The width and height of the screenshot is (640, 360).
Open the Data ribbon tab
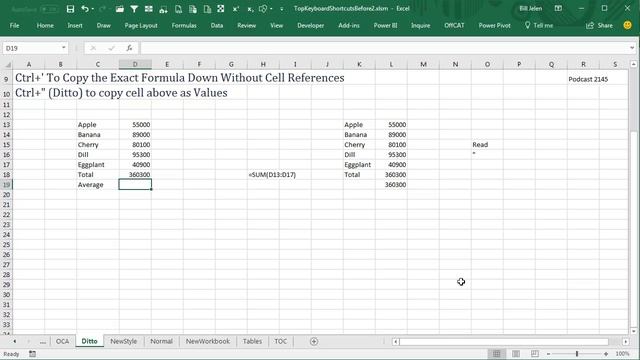click(217, 25)
